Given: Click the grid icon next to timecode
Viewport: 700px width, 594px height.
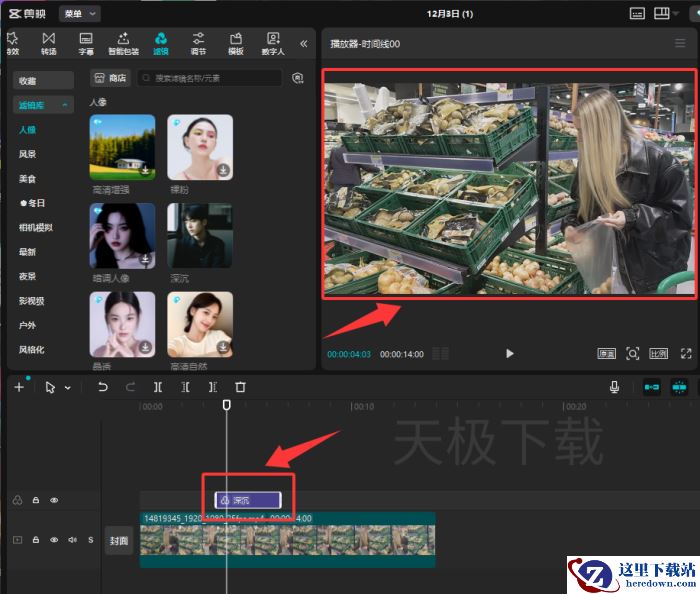Looking at the screenshot, I should tap(440, 354).
